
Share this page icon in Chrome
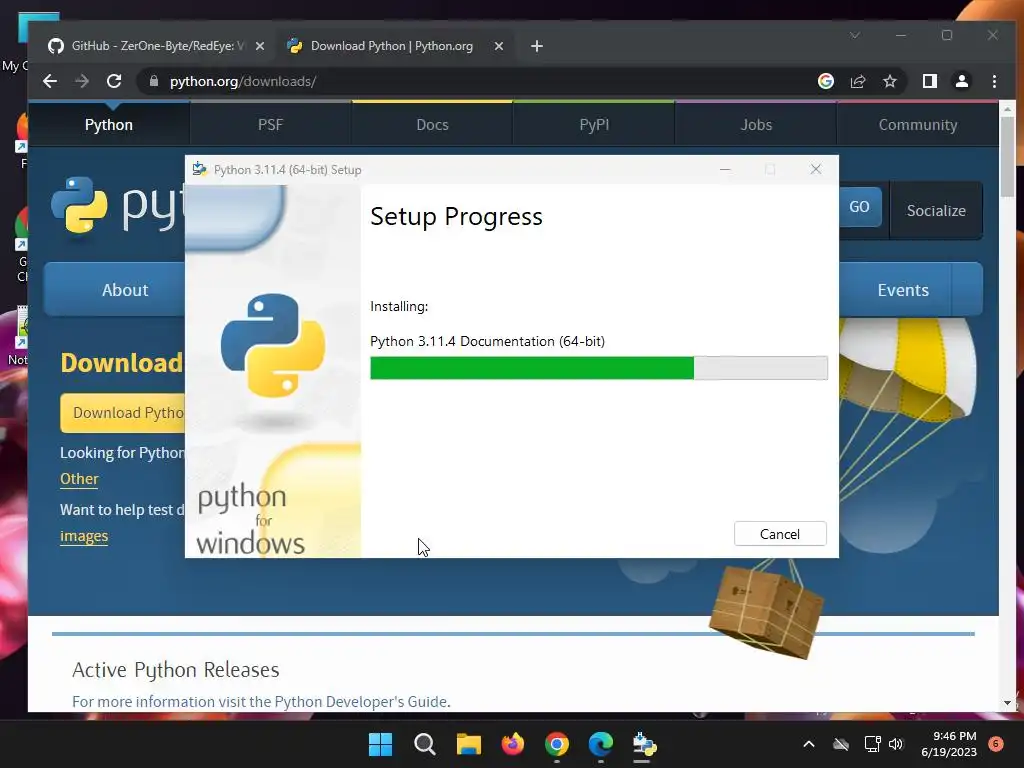[x=857, y=81]
